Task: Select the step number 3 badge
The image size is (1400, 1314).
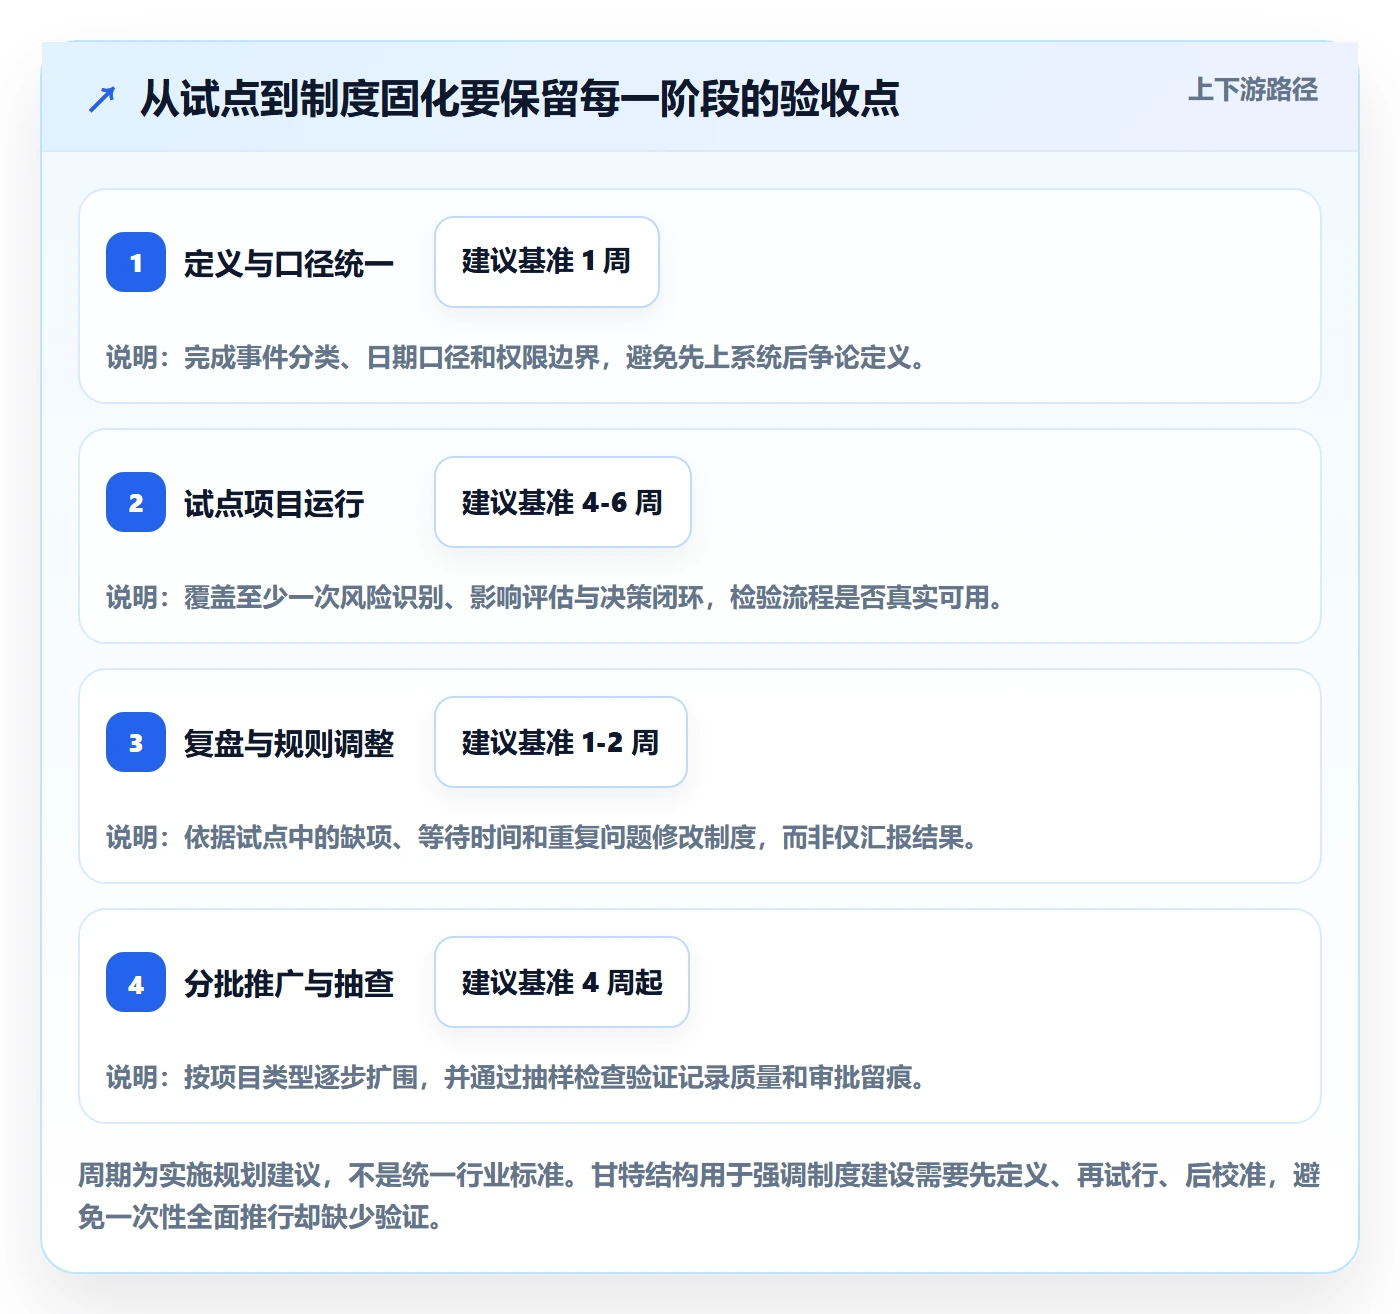Action: 136,742
